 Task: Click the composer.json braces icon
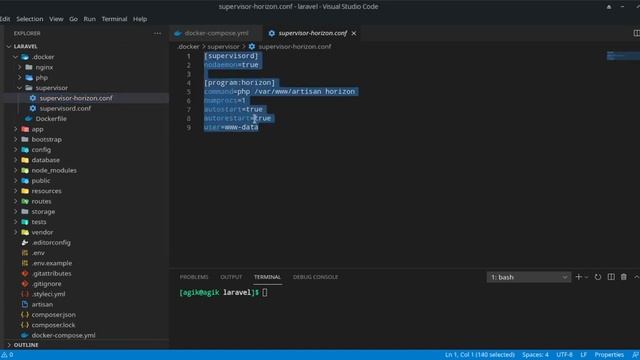(x=25, y=315)
